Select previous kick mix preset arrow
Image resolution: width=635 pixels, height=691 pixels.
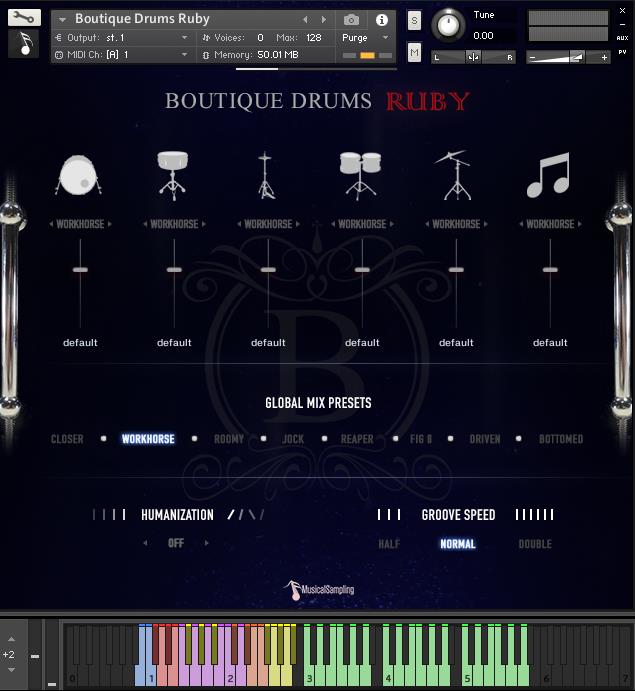[x=51, y=224]
